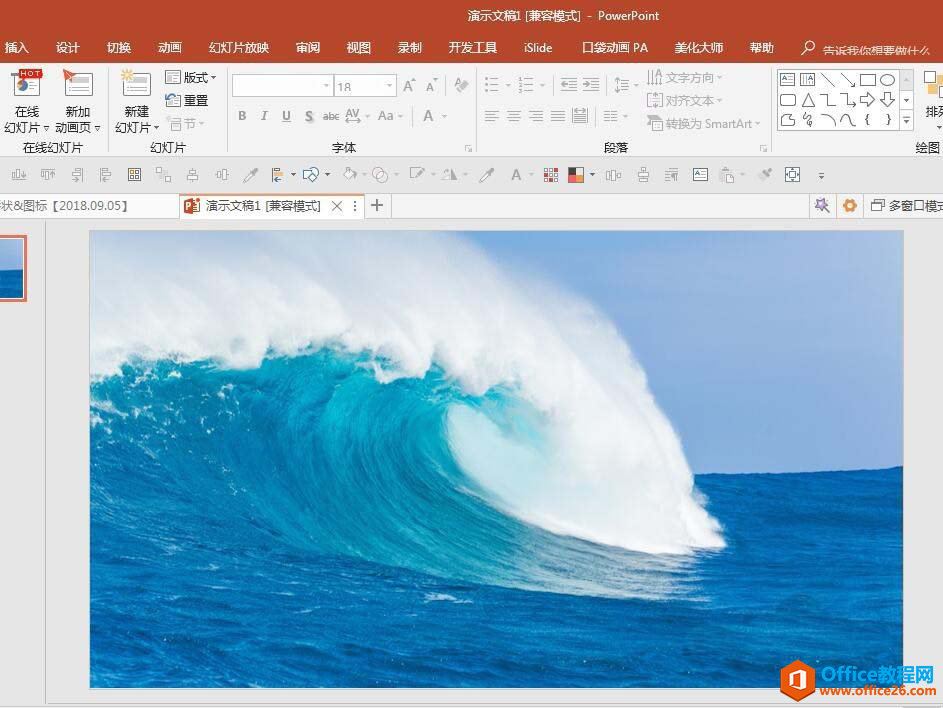Open the 插入 Insert tab
This screenshot has width=943, height=708.
point(17,48)
